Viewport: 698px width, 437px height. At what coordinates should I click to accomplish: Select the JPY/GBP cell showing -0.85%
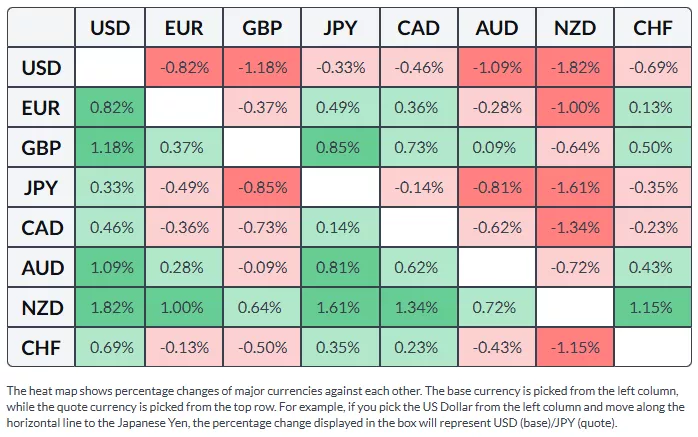[264, 188]
